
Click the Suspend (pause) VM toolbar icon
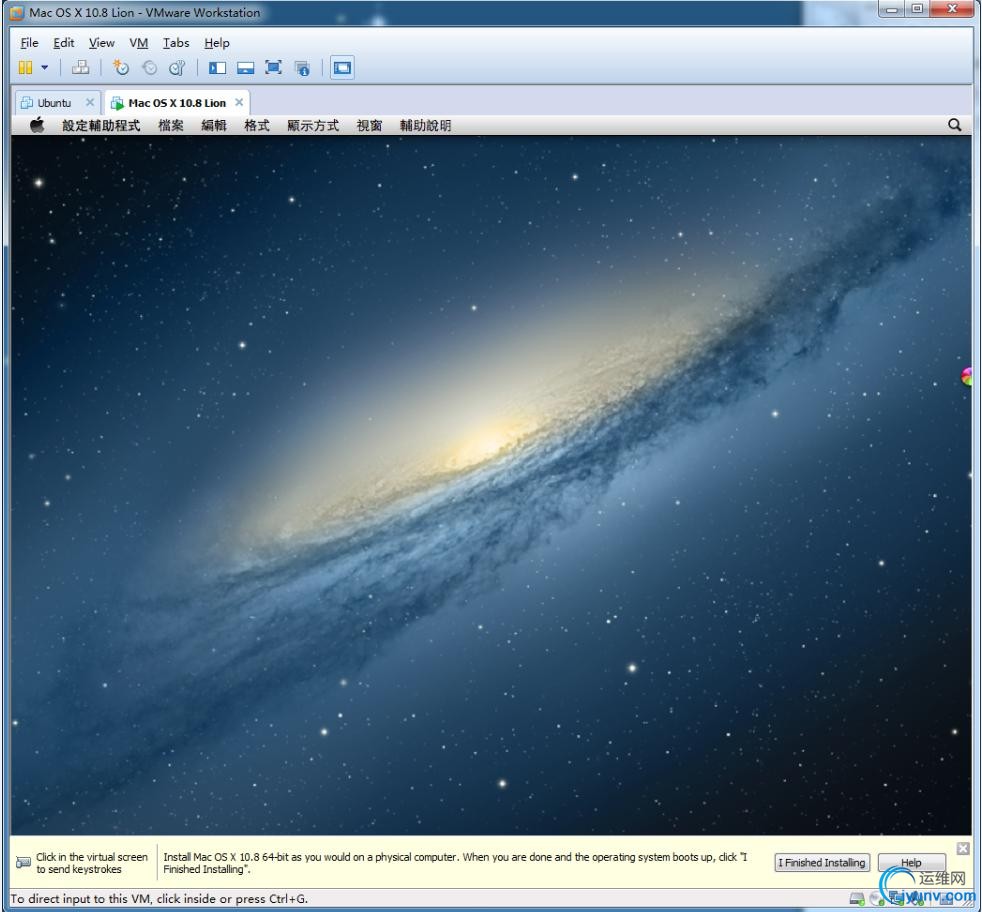(25, 68)
